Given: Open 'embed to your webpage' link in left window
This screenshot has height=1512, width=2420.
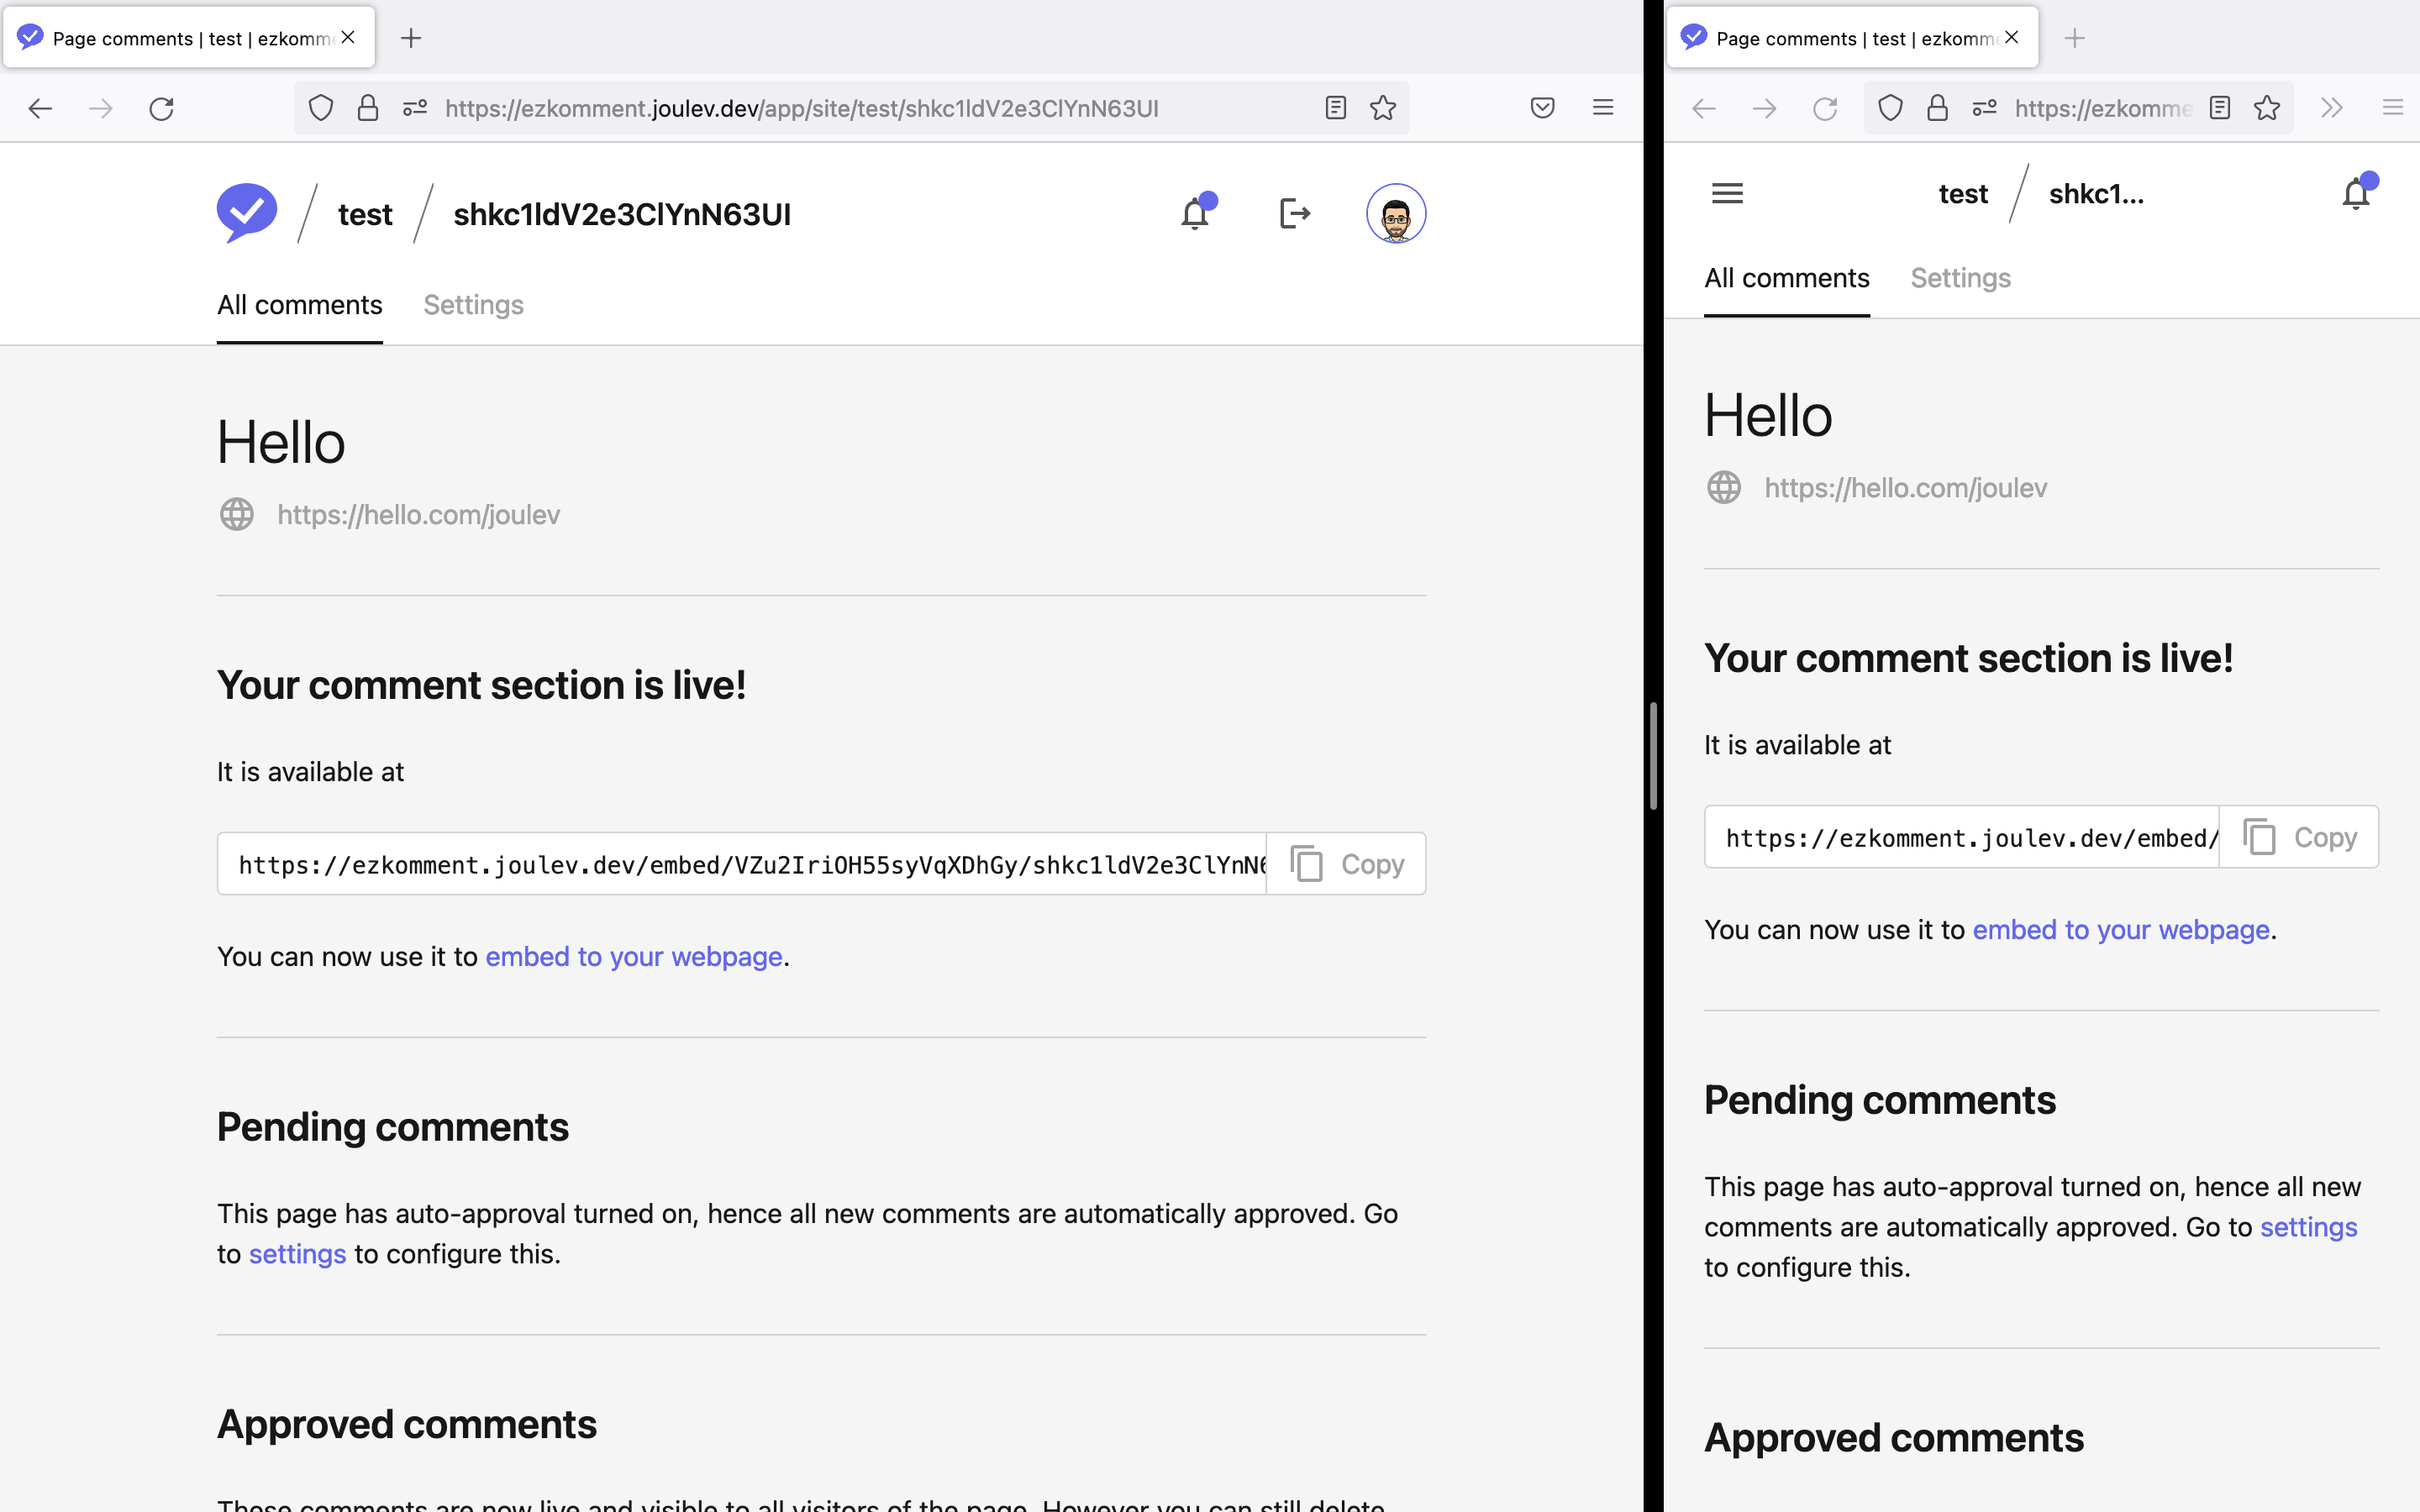Looking at the screenshot, I should click(x=634, y=957).
